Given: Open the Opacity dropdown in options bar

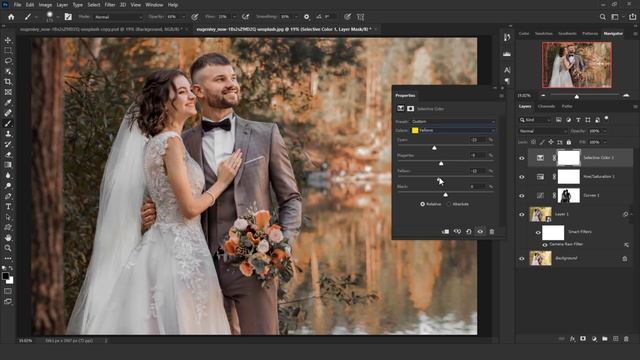Looking at the screenshot, I should [183, 17].
